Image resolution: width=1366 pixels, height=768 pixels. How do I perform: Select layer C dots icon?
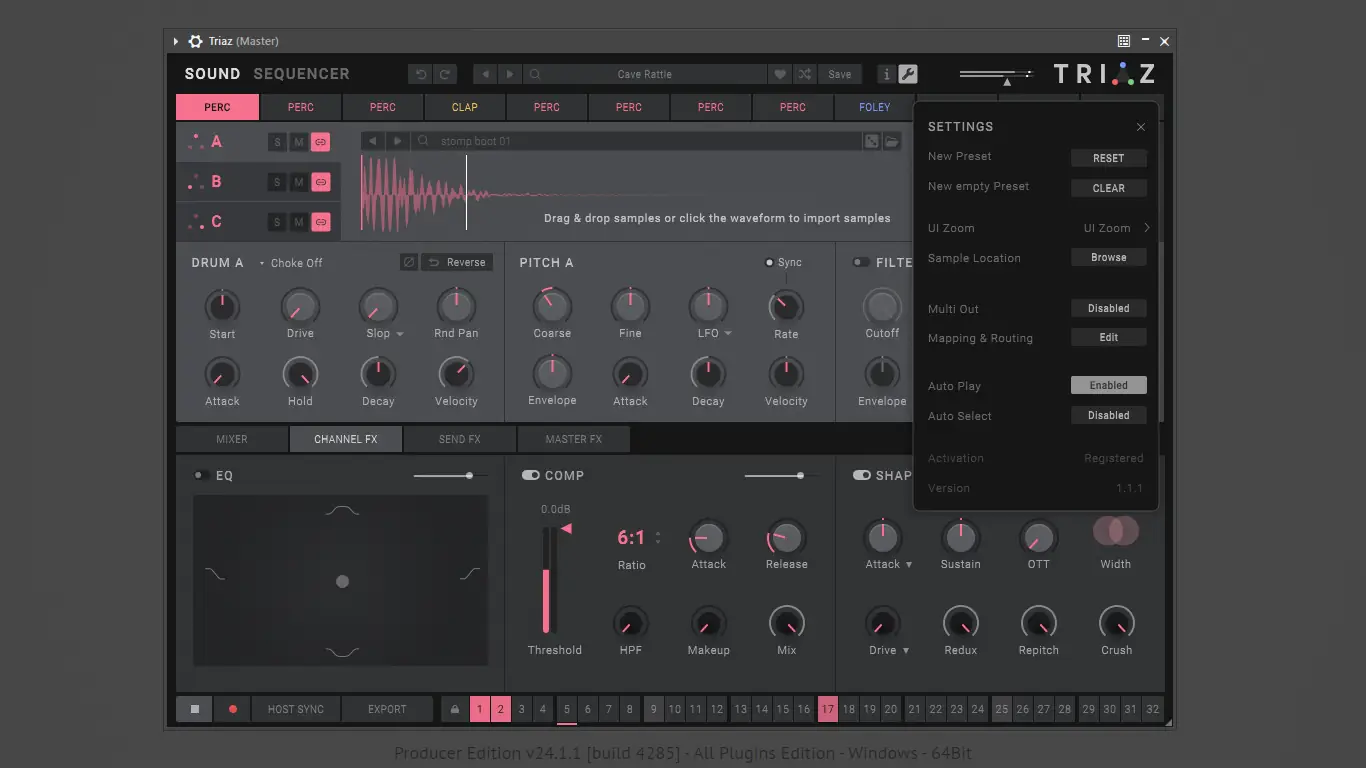coord(196,222)
